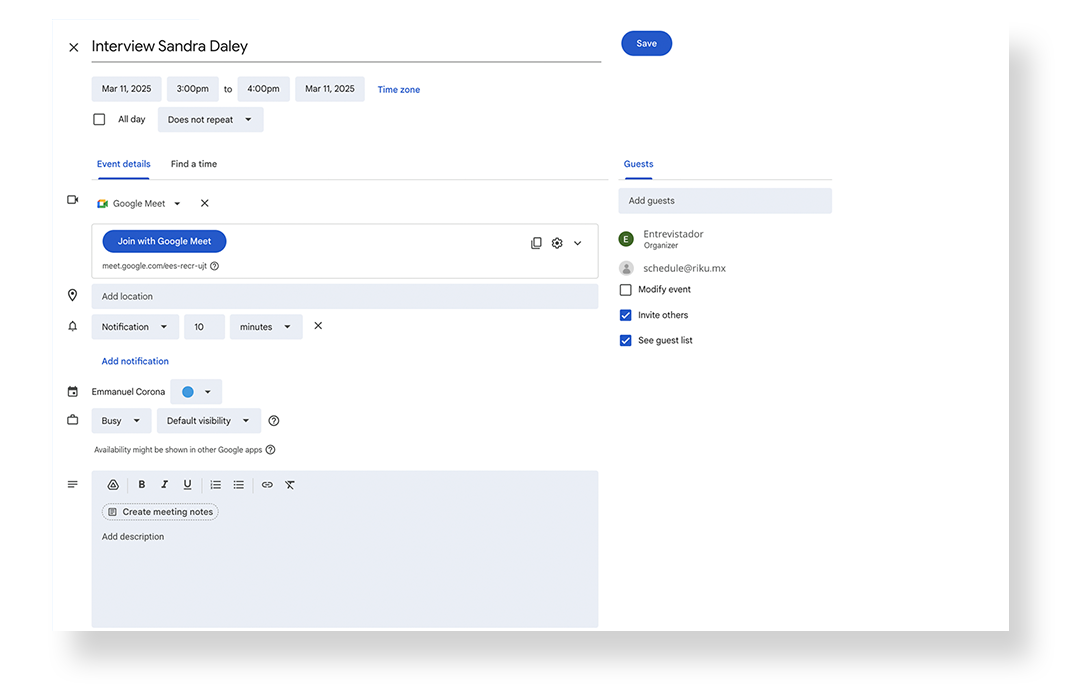Attach a Google Drive file
This screenshot has width=1080, height=698.
[x=113, y=485]
